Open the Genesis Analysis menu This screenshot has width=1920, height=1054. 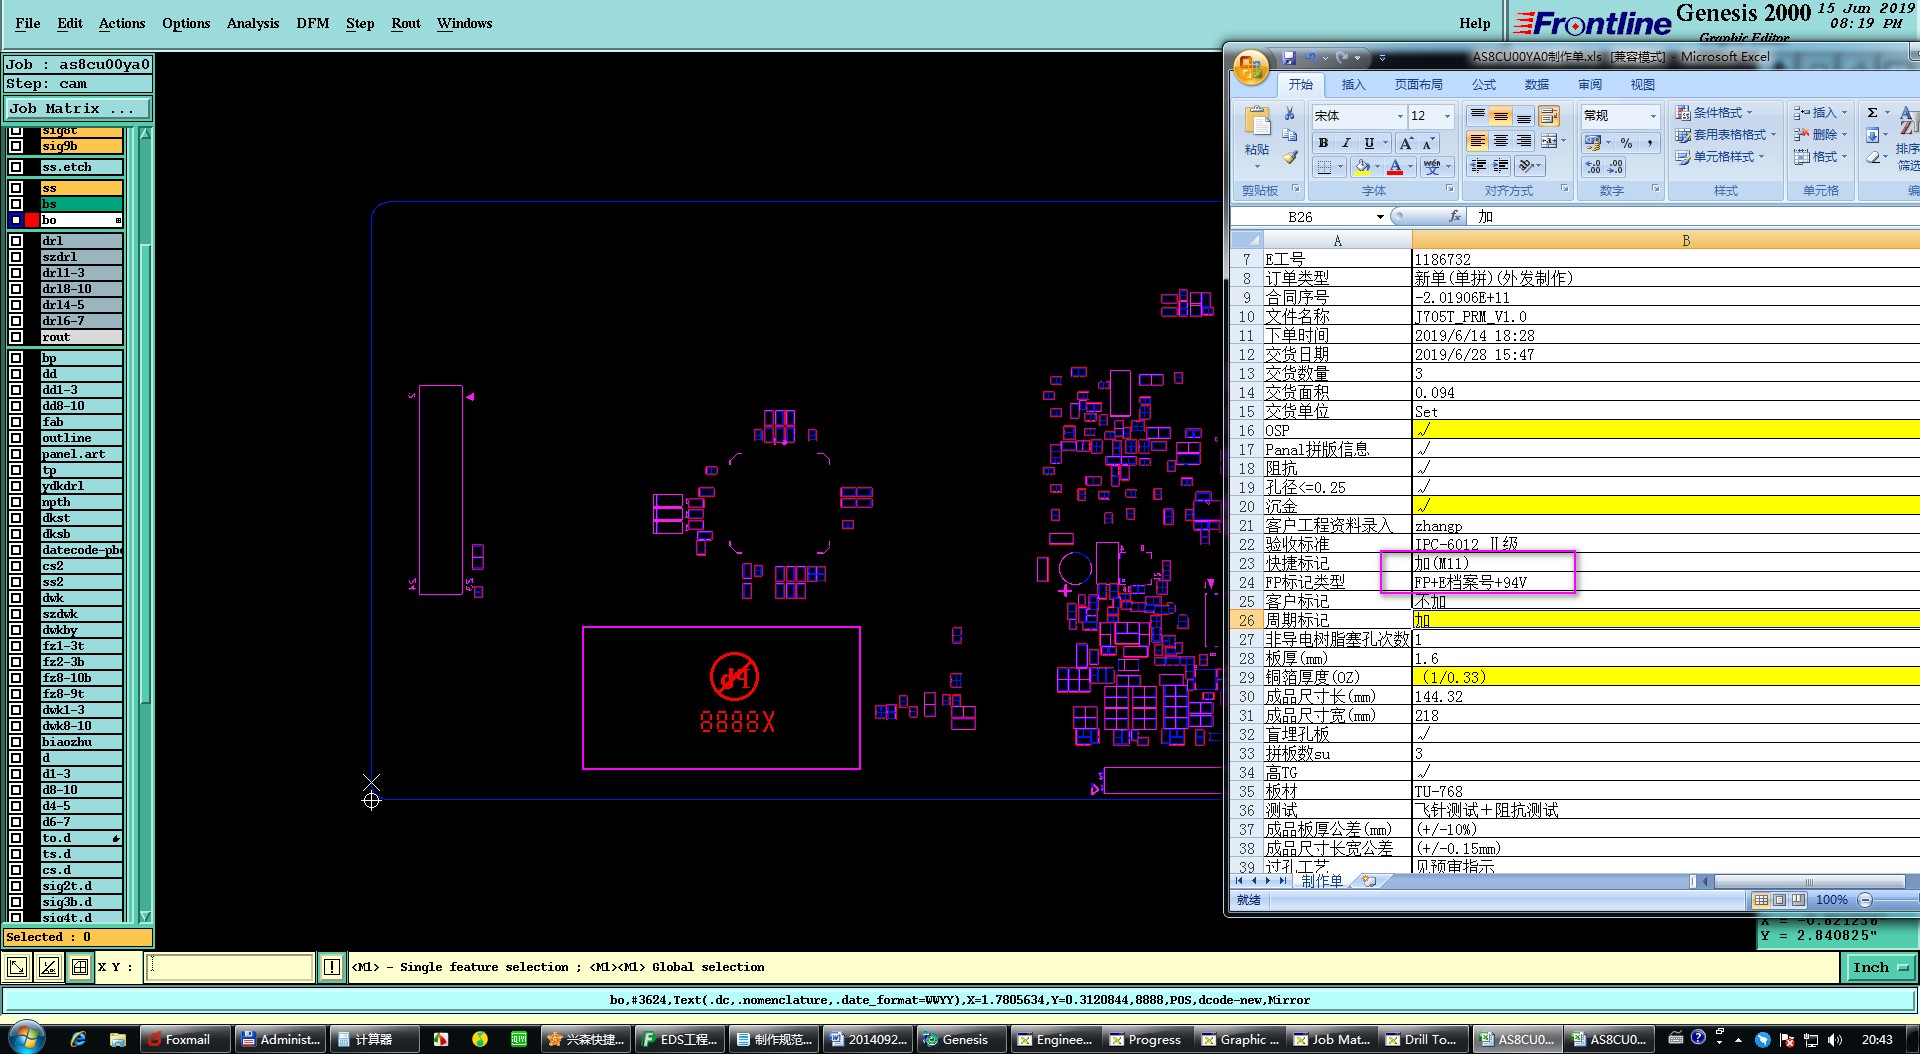253,23
